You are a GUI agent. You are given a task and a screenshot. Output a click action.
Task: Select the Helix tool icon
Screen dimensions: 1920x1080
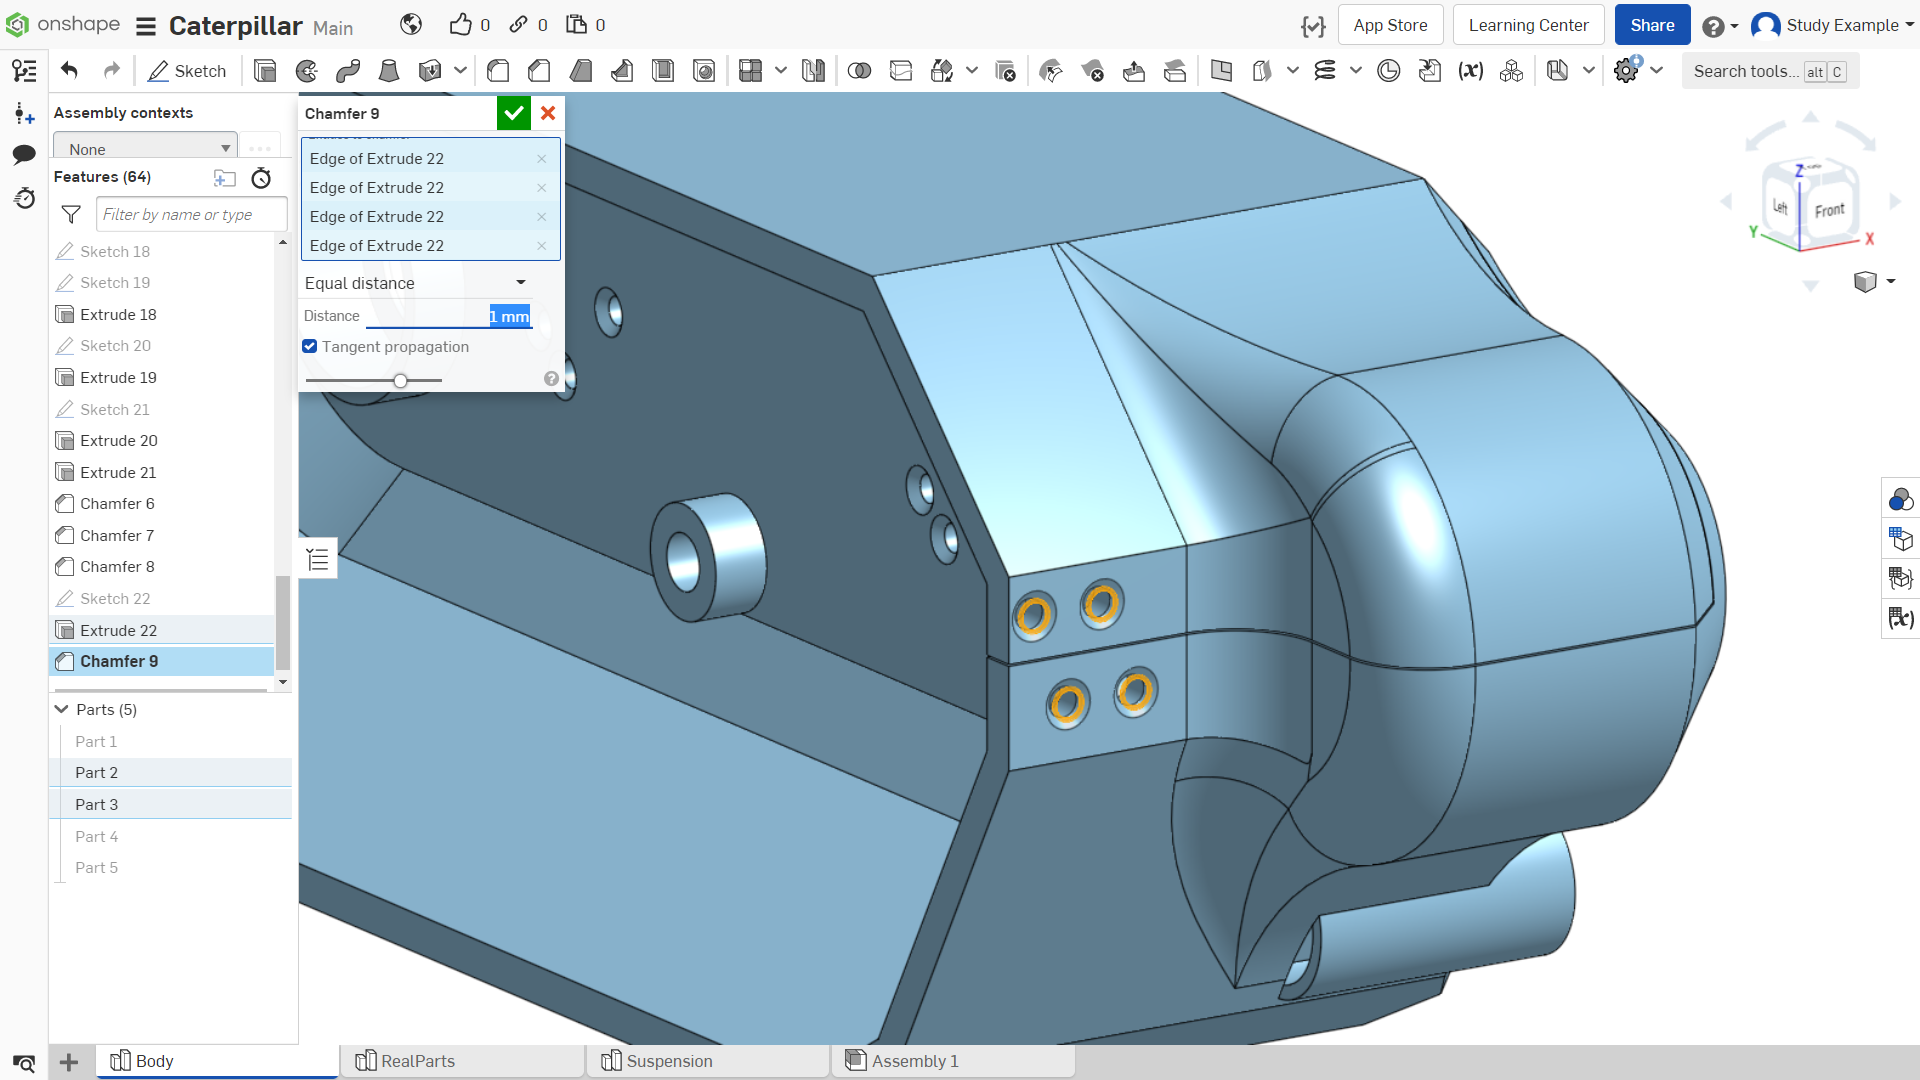(1325, 71)
